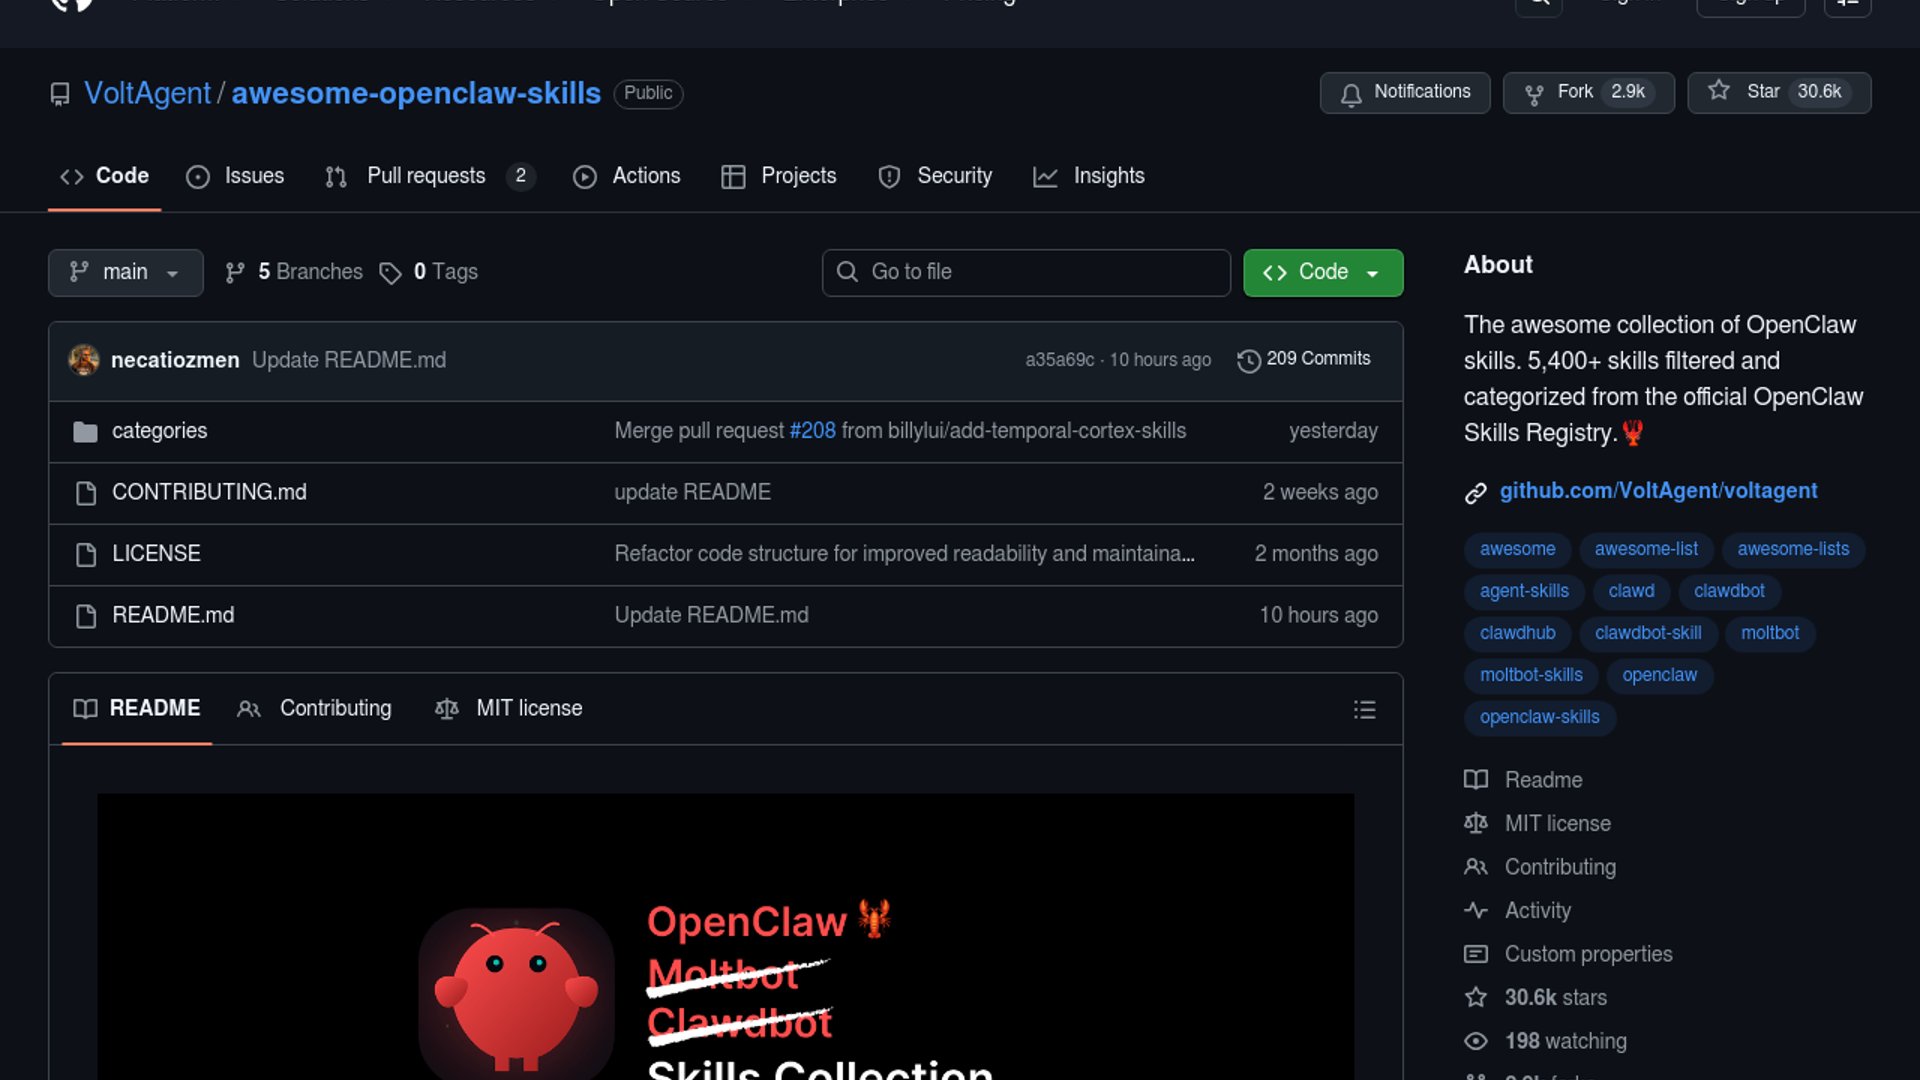Click the 198 watching eye icon
The width and height of the screenshot is (1920, 1080).
coord(1476,1041)
